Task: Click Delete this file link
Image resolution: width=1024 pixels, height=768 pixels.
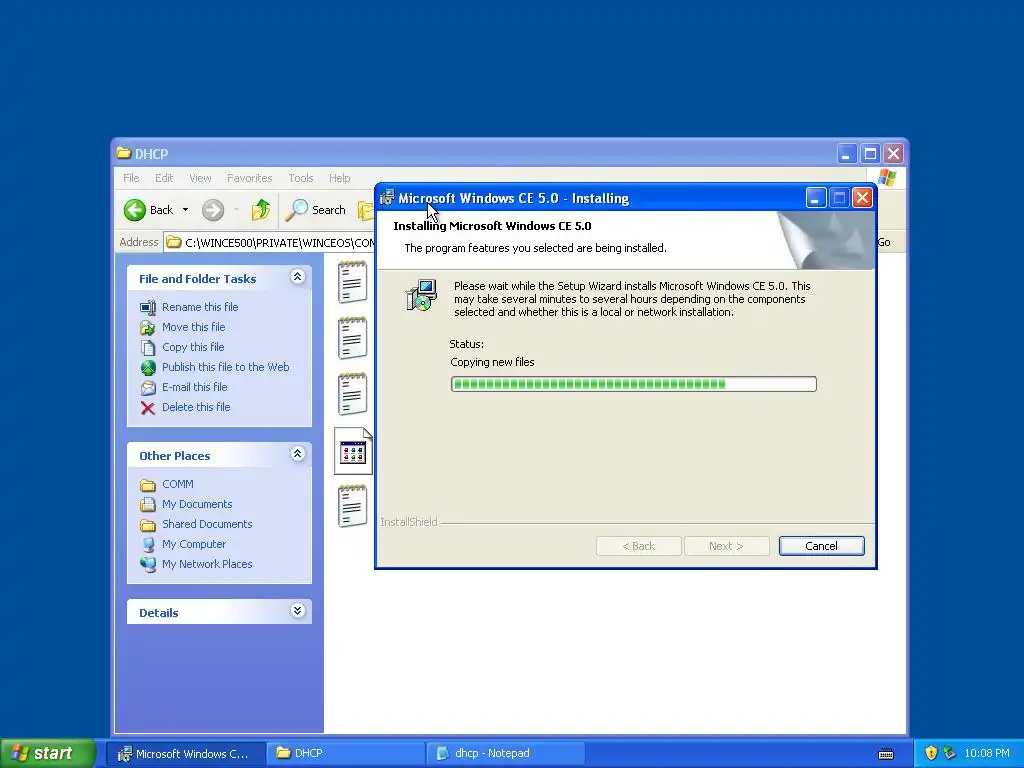Action: coord(196,407)
